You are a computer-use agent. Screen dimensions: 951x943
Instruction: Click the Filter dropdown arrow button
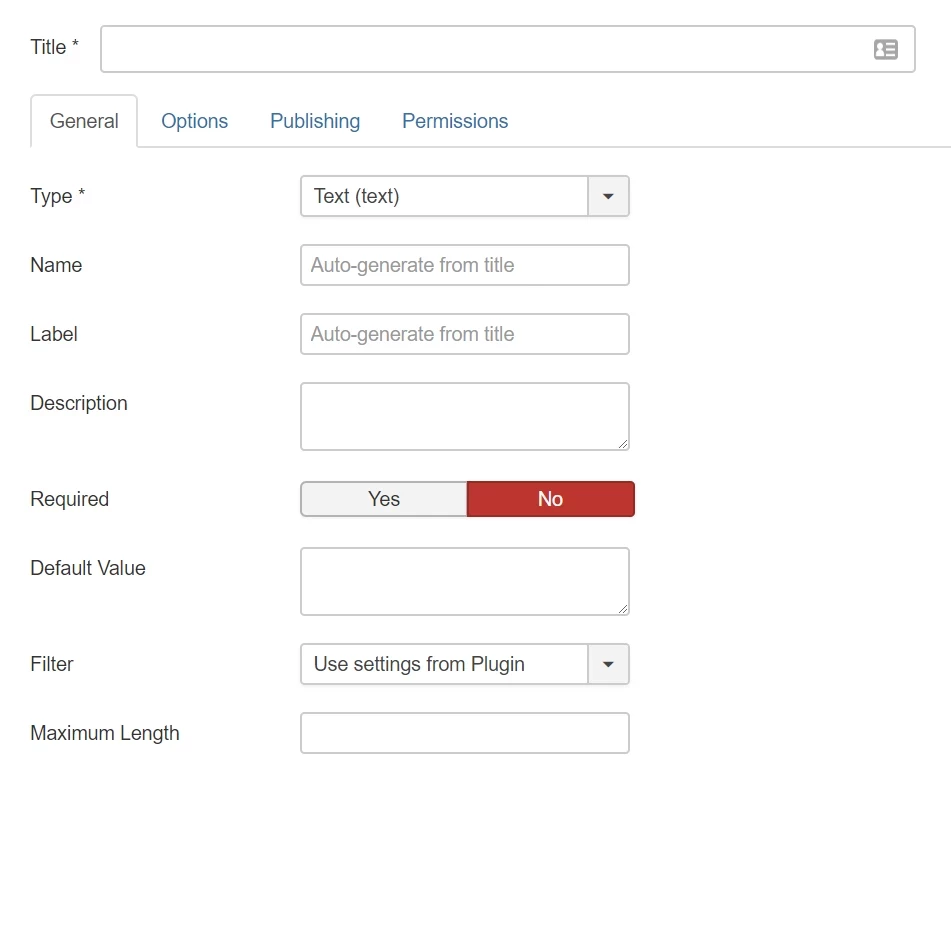coord(608,664)
